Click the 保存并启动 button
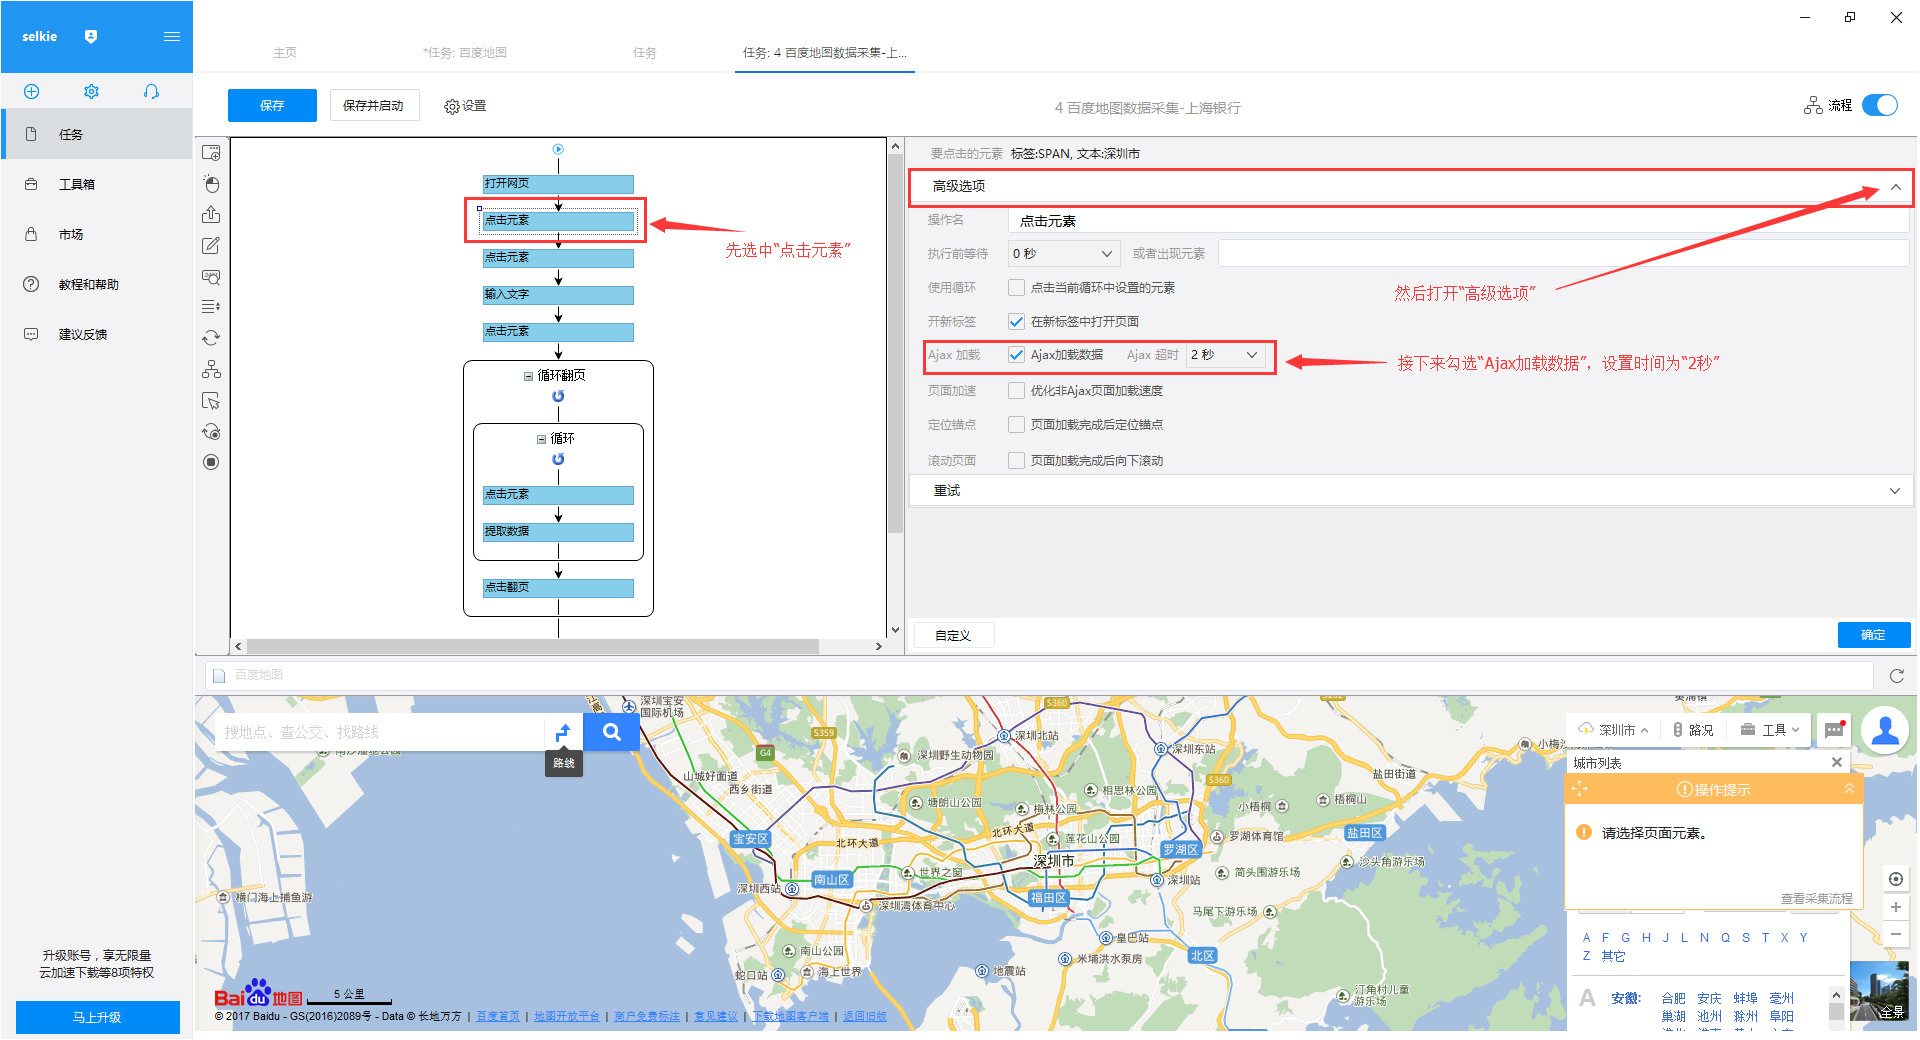 tap(374, 105)
